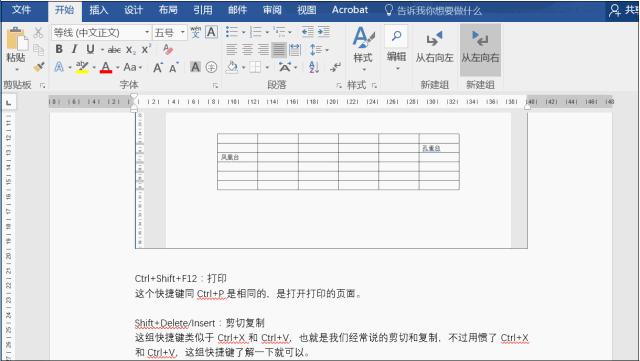Click the ruler tab selector

(x=9, y=103)
